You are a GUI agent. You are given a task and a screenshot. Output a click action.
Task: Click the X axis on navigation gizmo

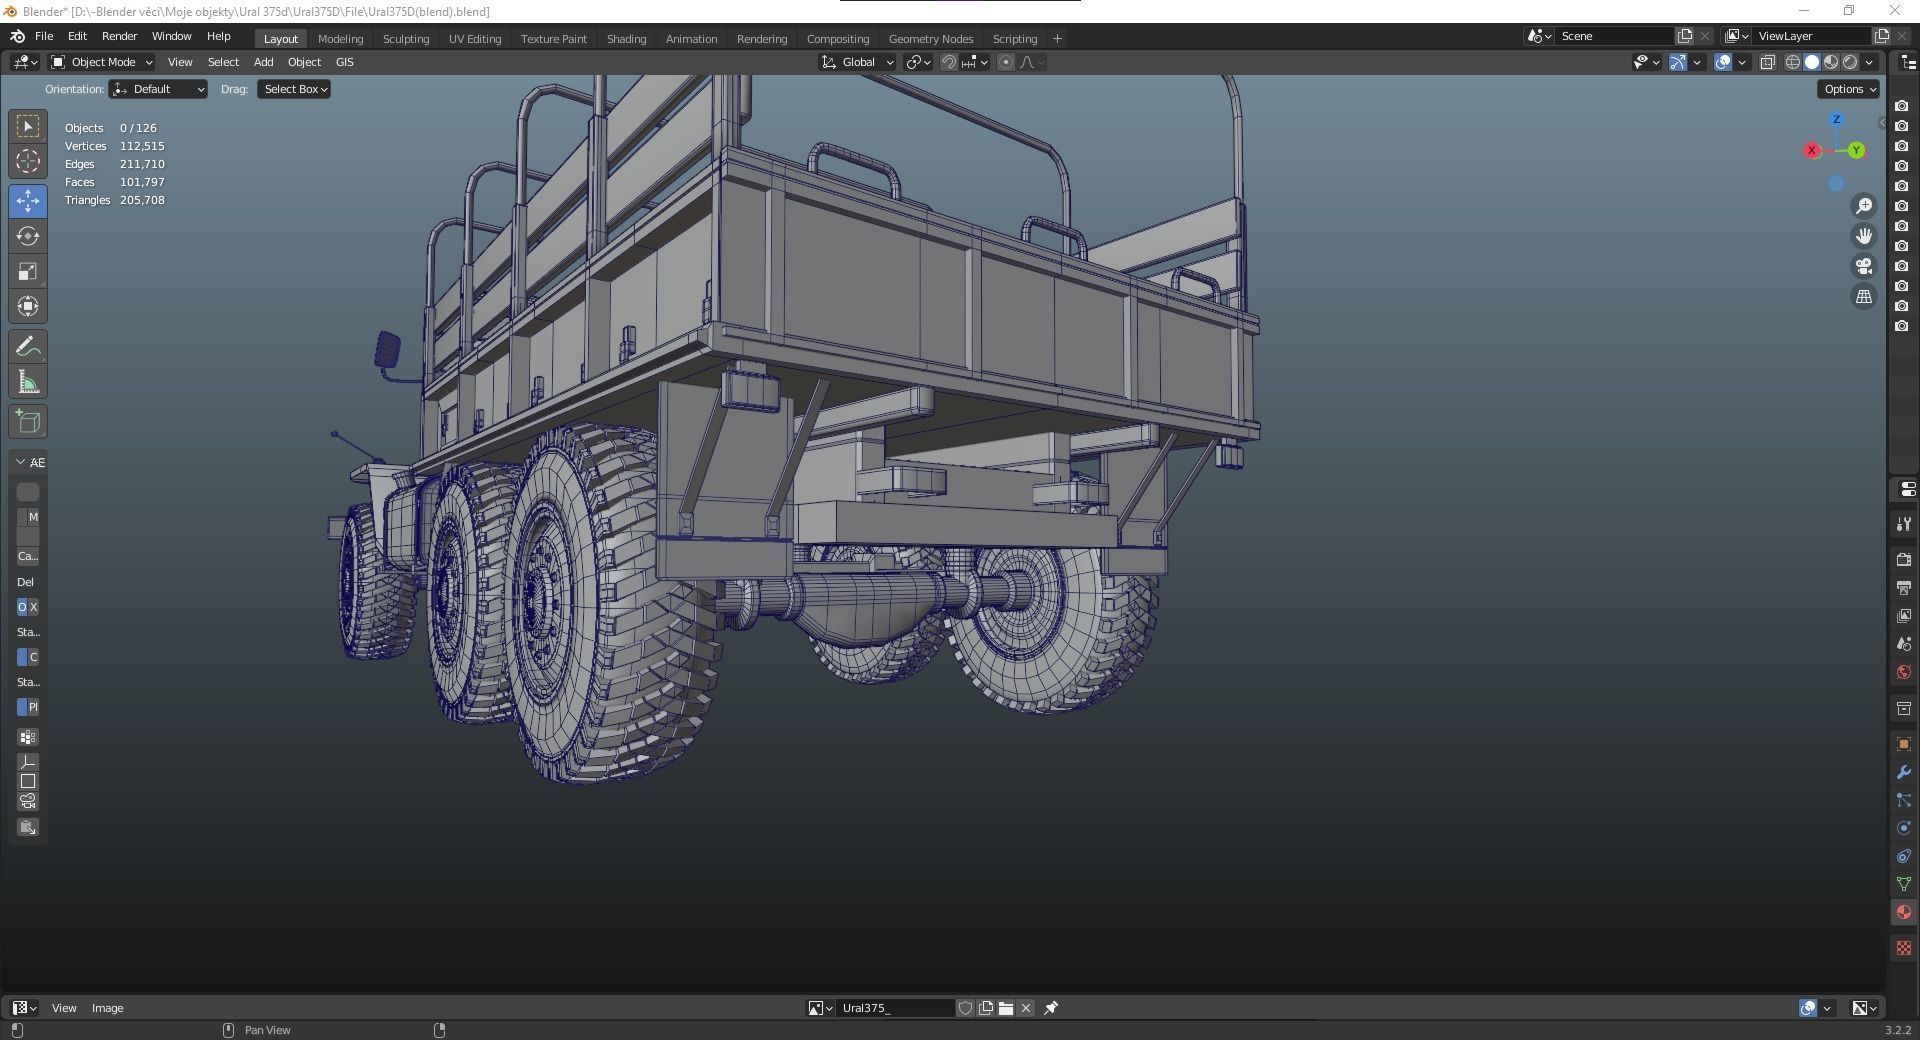coord(1812,150)
